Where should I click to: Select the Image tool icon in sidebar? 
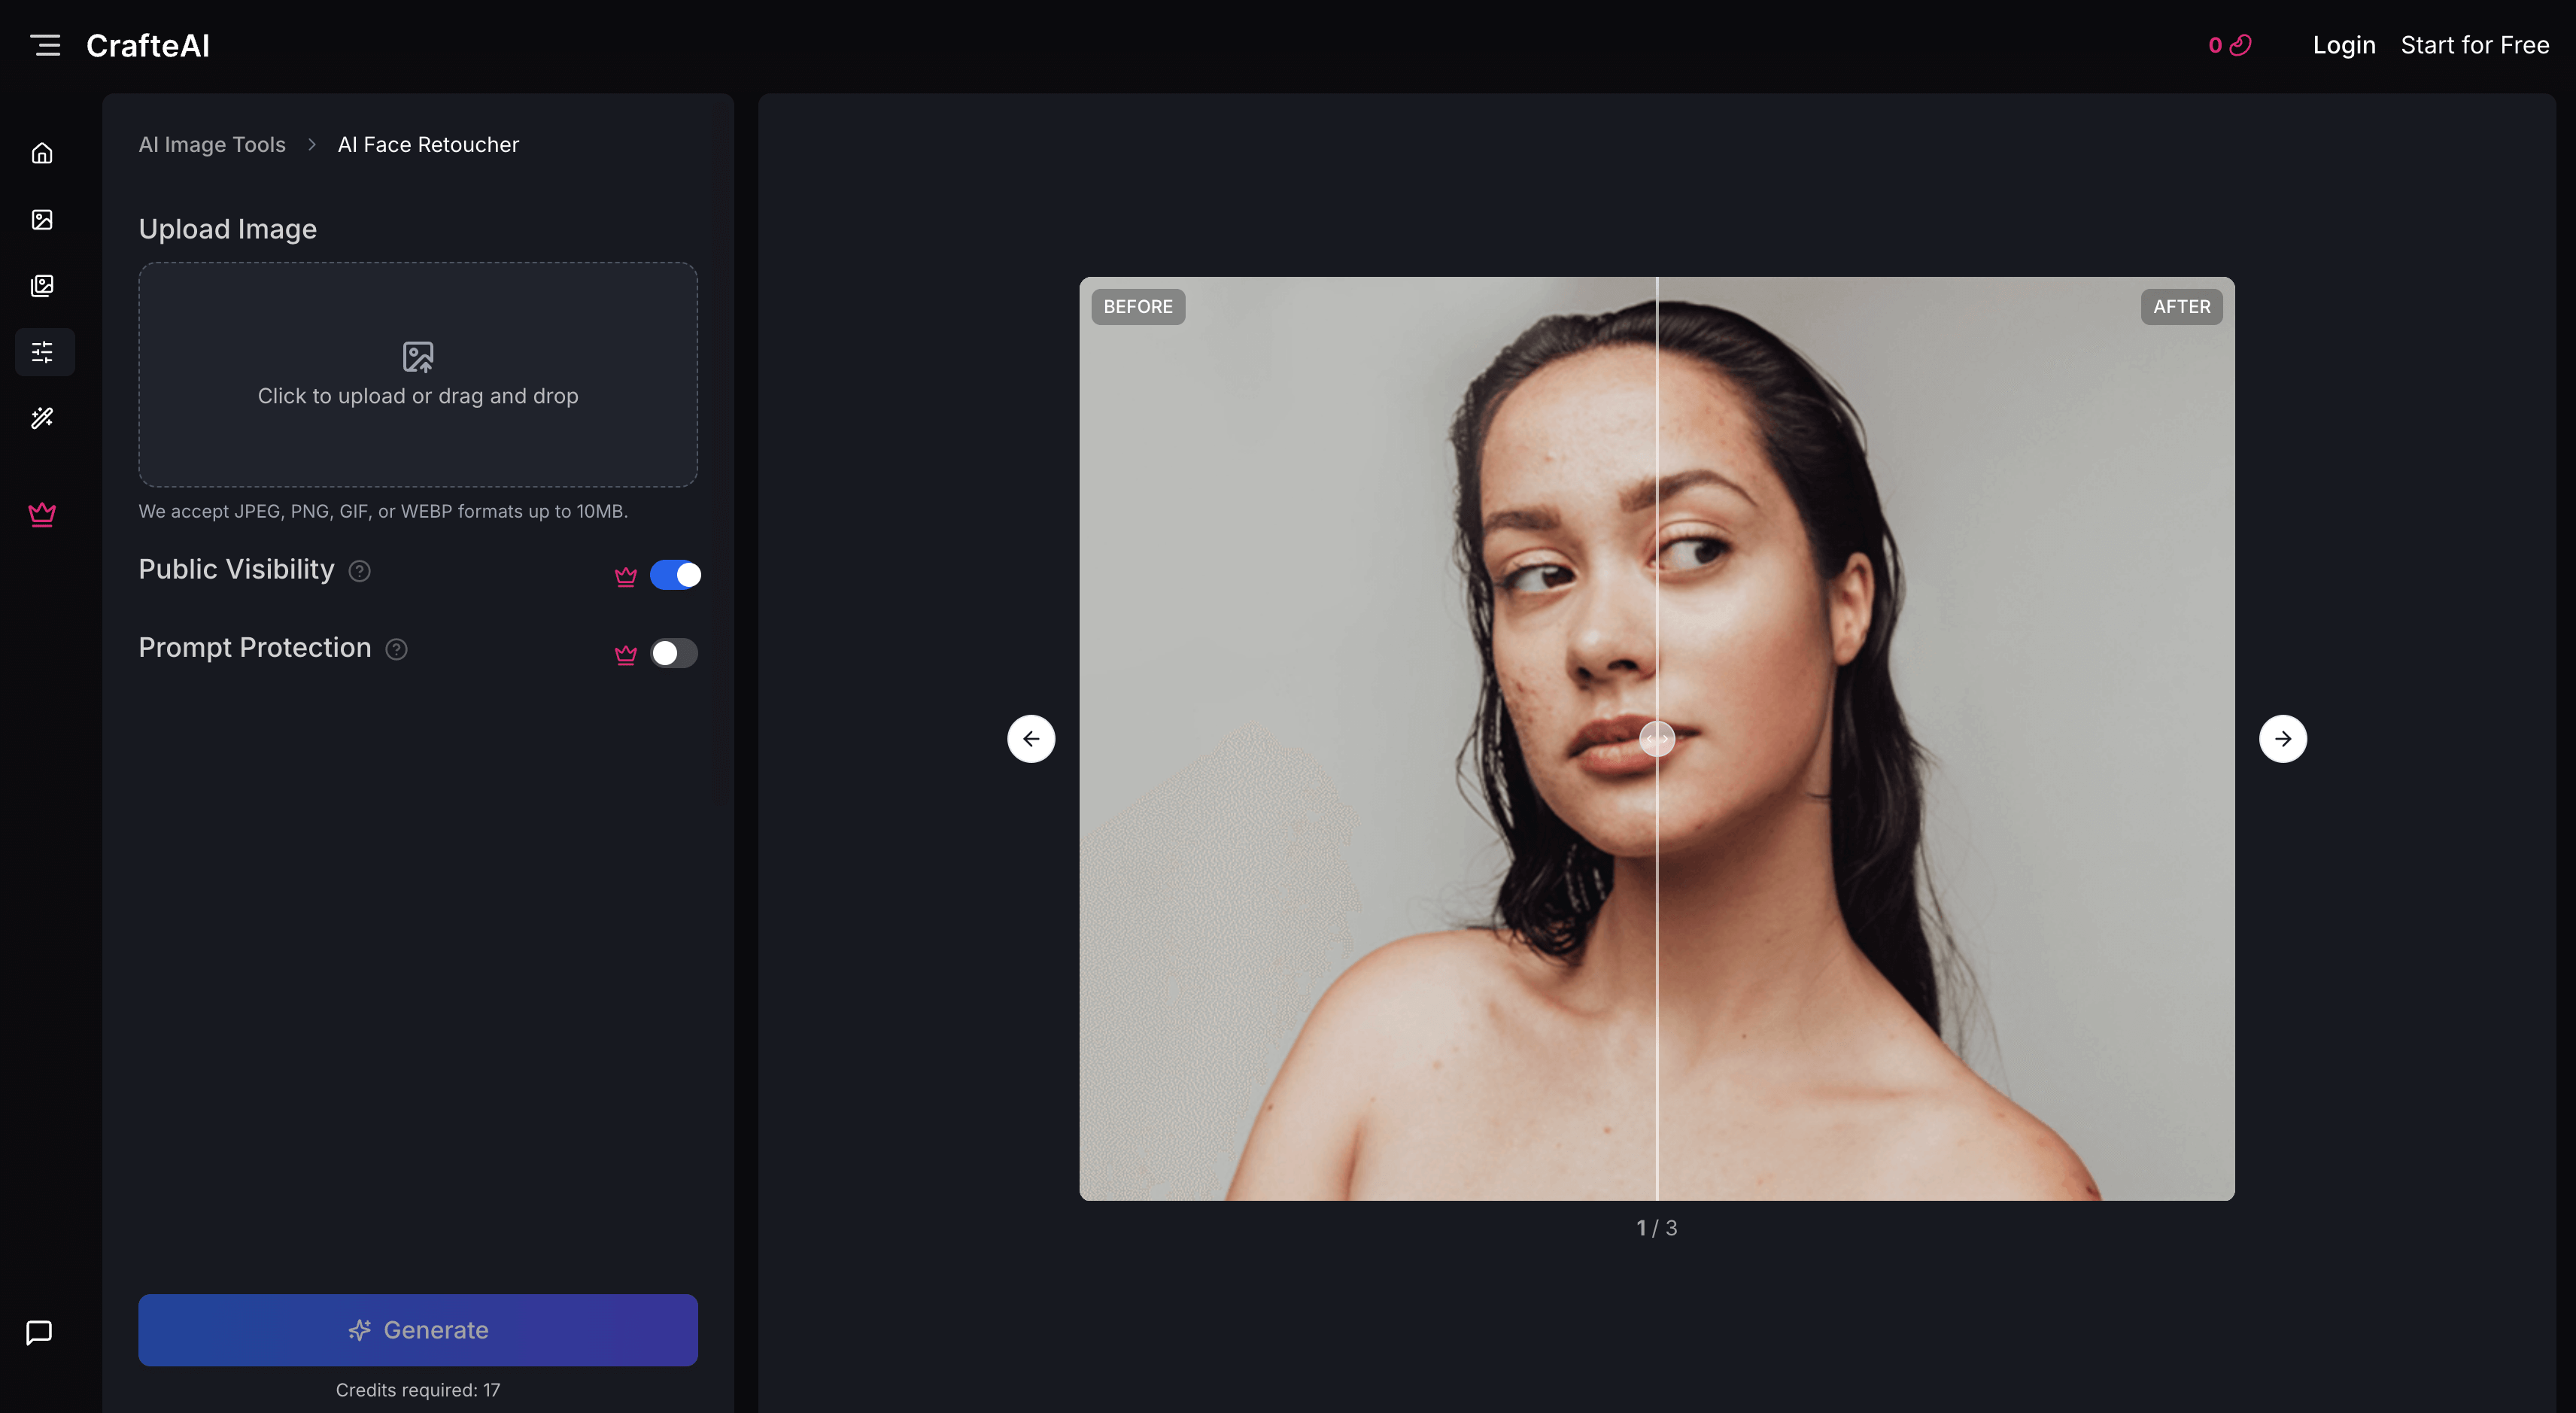[x=43, y=220]
